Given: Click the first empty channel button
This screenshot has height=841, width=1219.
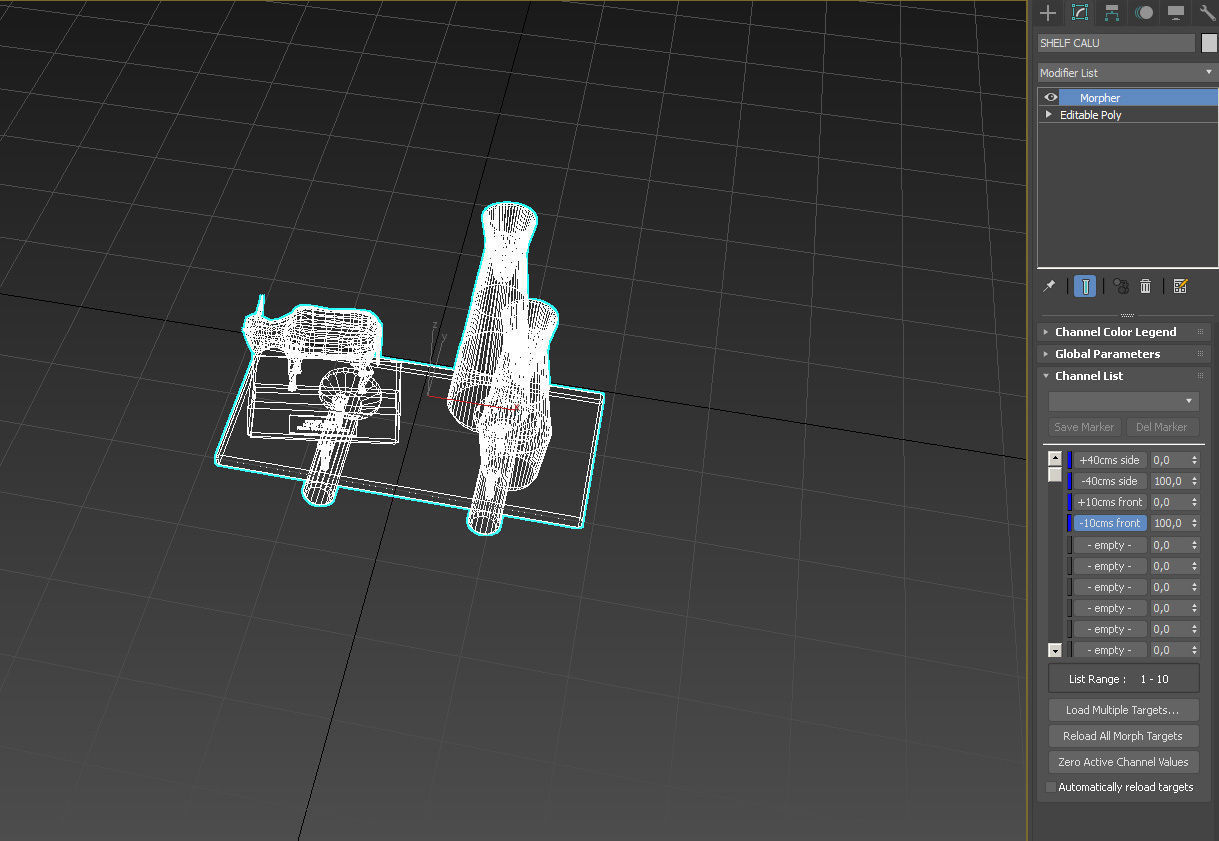Looking at the screenshot, I should (x=1109, y=545).
